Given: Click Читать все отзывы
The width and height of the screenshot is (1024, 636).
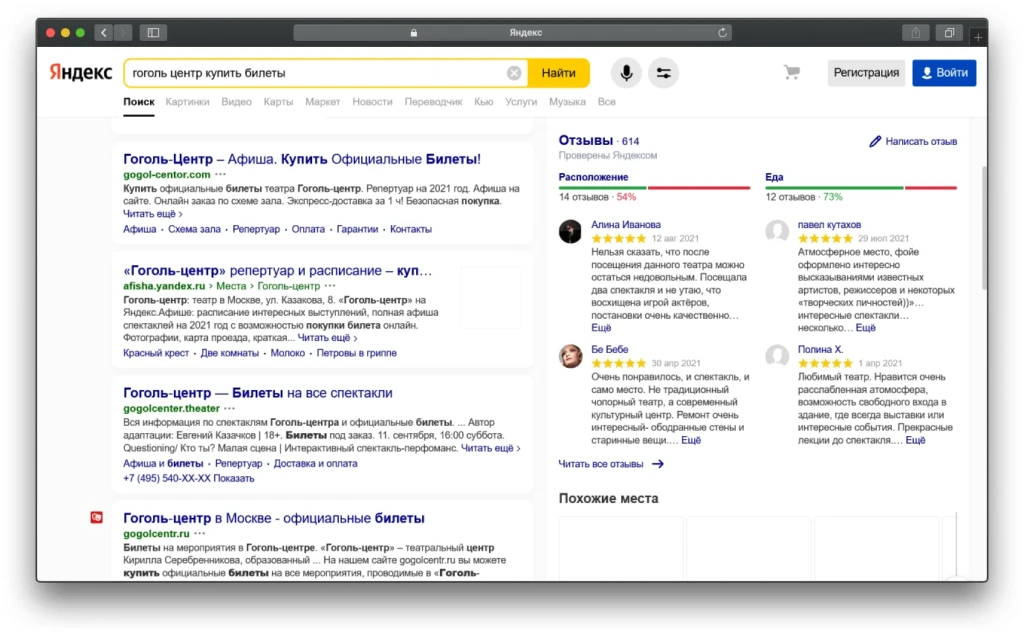Looking at the screenshot, I should pyautogui.click(x=601, y=464).
